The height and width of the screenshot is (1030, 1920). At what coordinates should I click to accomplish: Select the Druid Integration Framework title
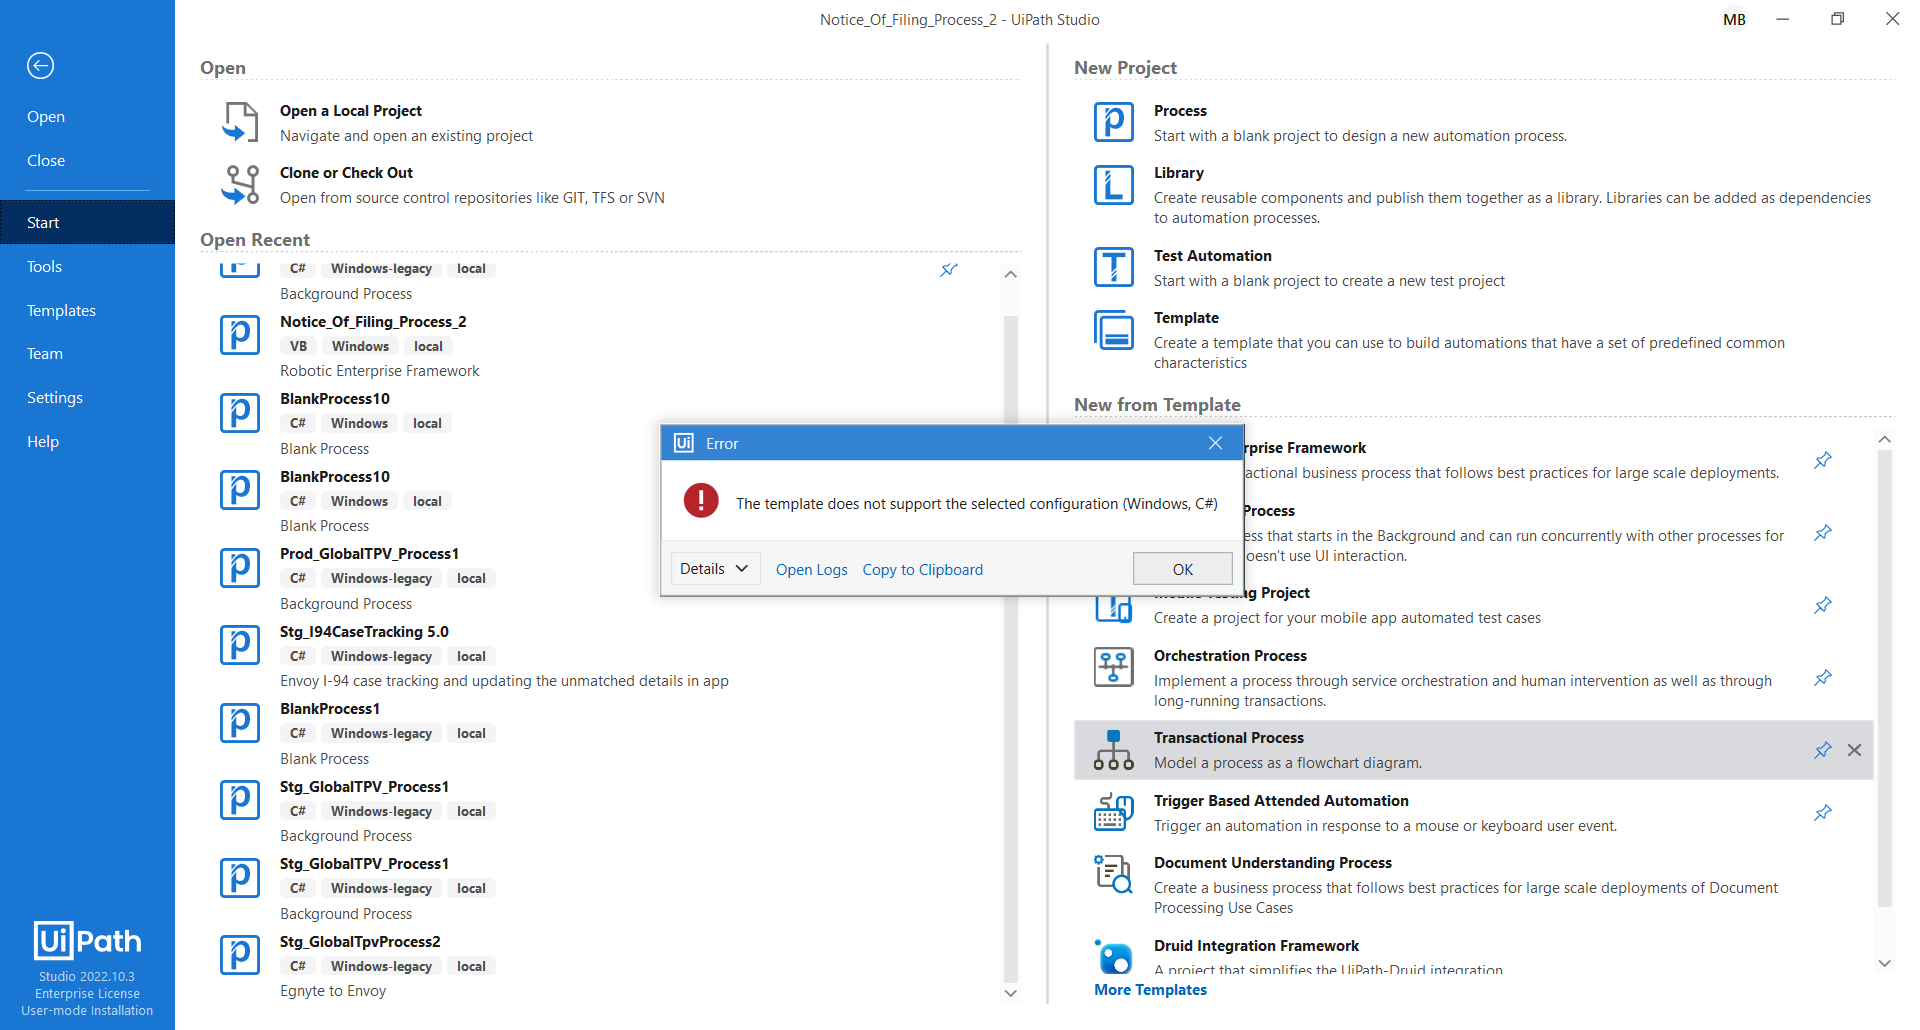coord(1256,946)
